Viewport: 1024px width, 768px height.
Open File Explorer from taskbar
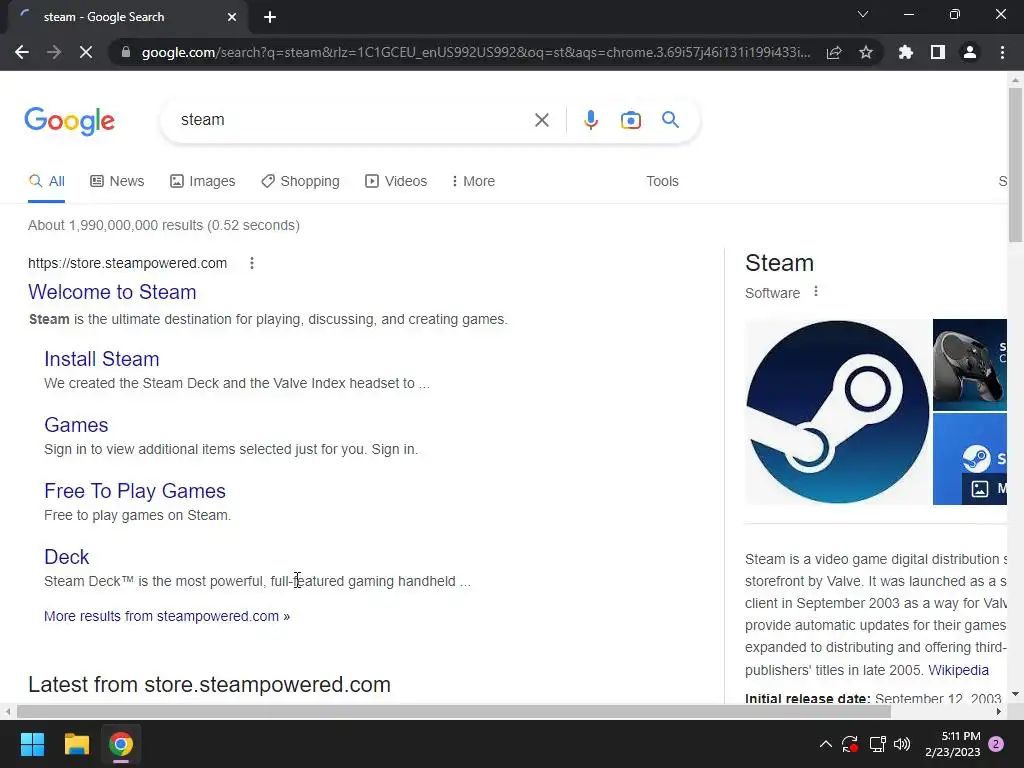click(76, 744)
